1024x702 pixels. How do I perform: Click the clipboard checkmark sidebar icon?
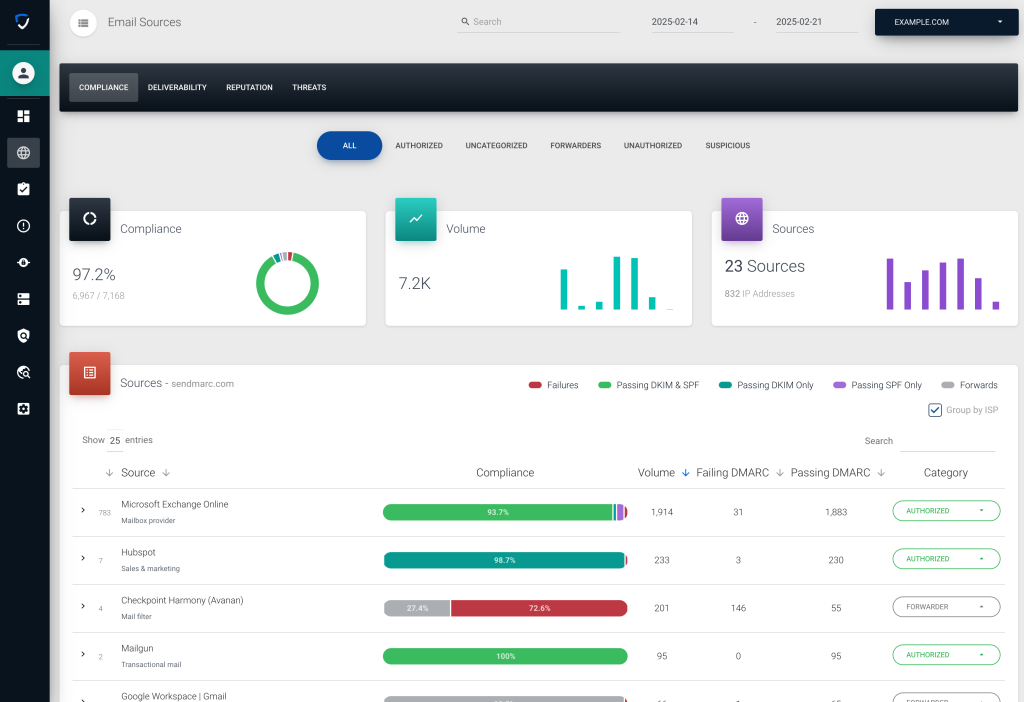point(24,189)
